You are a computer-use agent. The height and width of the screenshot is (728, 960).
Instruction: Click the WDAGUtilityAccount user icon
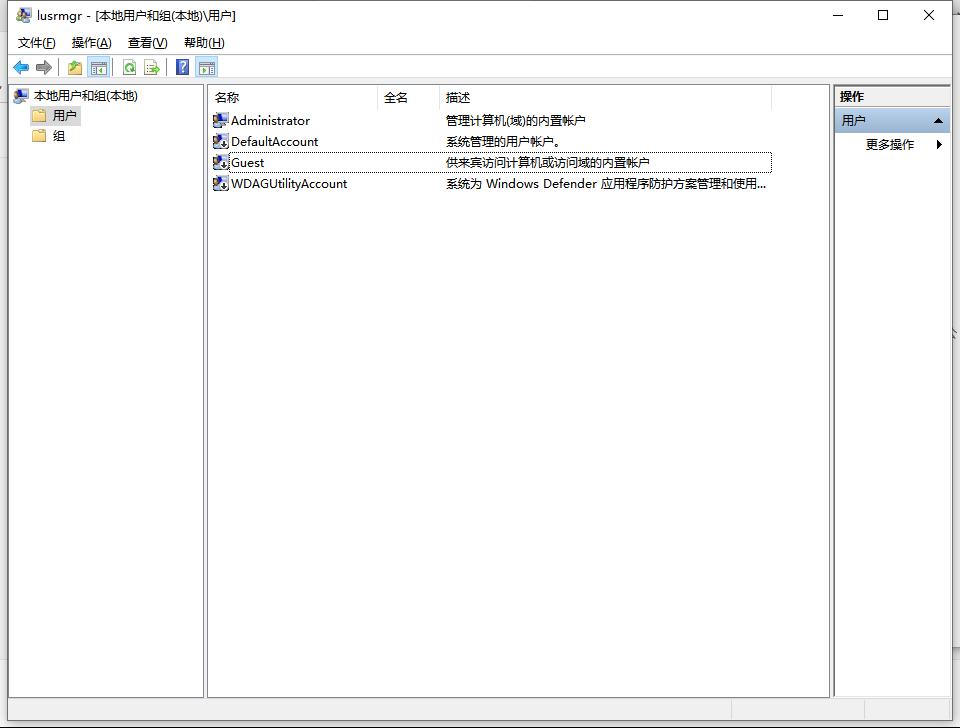click(220, 184)
